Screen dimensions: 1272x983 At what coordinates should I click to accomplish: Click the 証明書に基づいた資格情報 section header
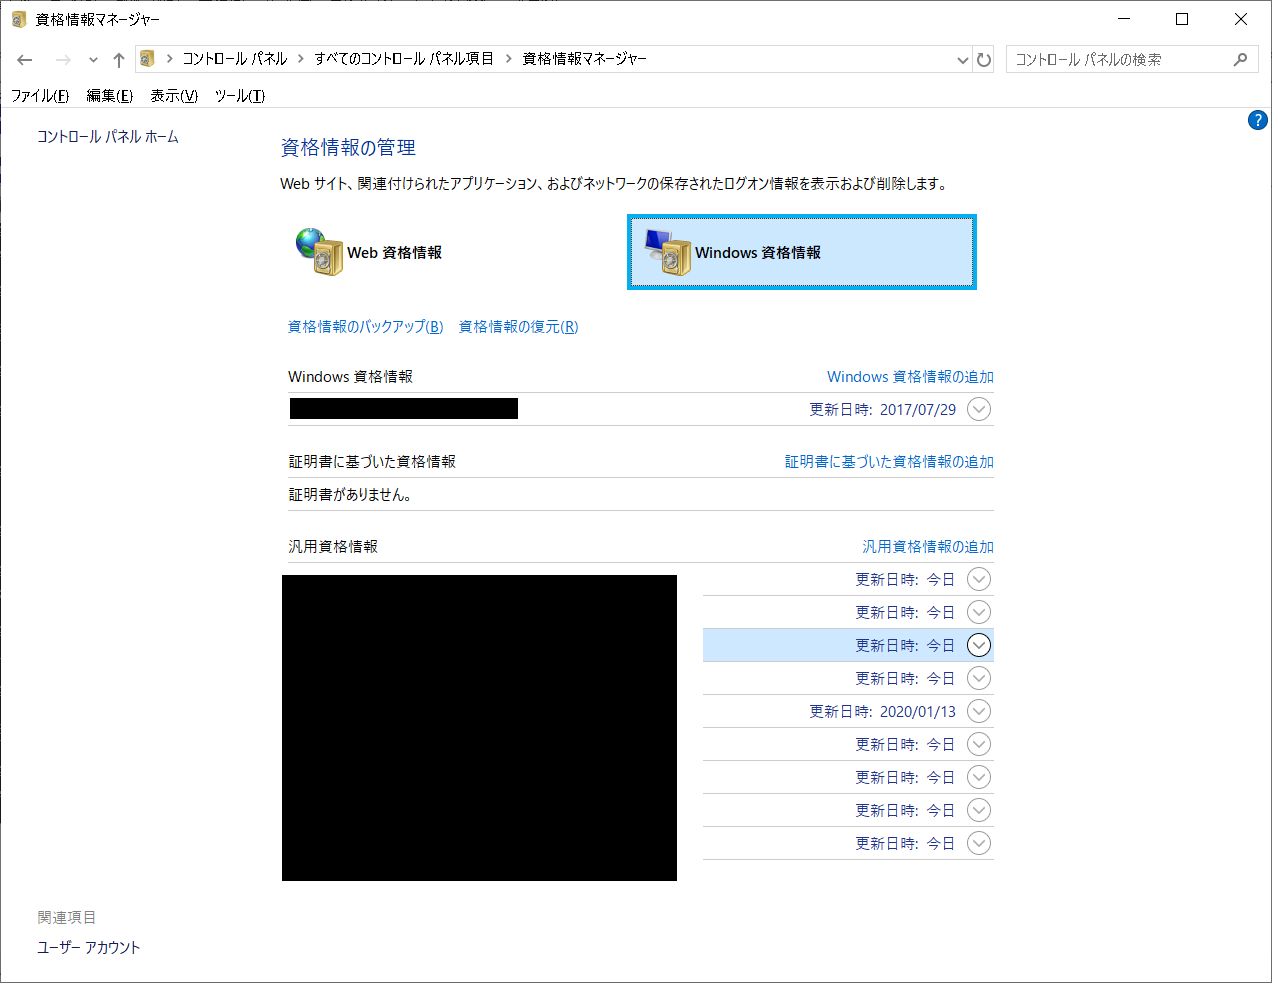pyautogui.click(x=372, y=462)
